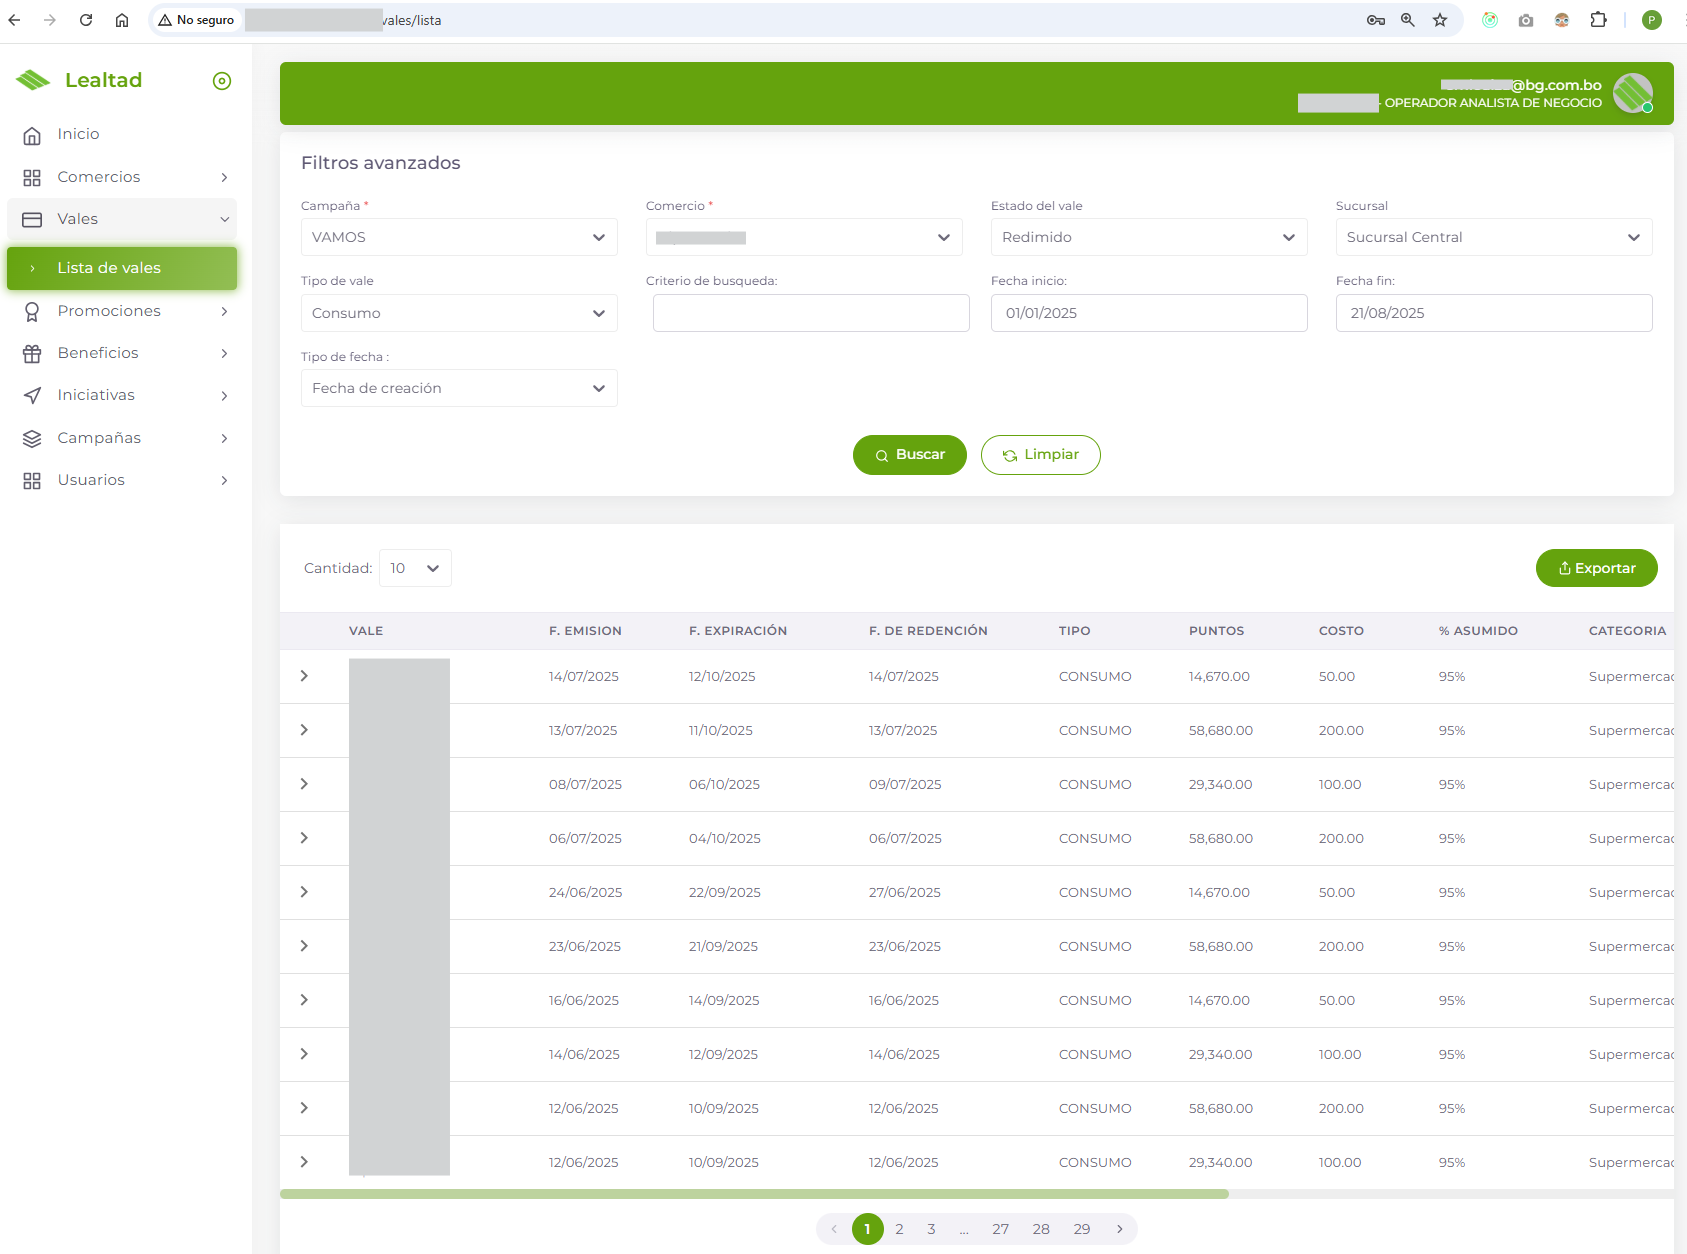The height and width of the screenshot is (1254, 1687).
Task: Select the Inicio home icon in sidebar
Action: coord(33,134)
